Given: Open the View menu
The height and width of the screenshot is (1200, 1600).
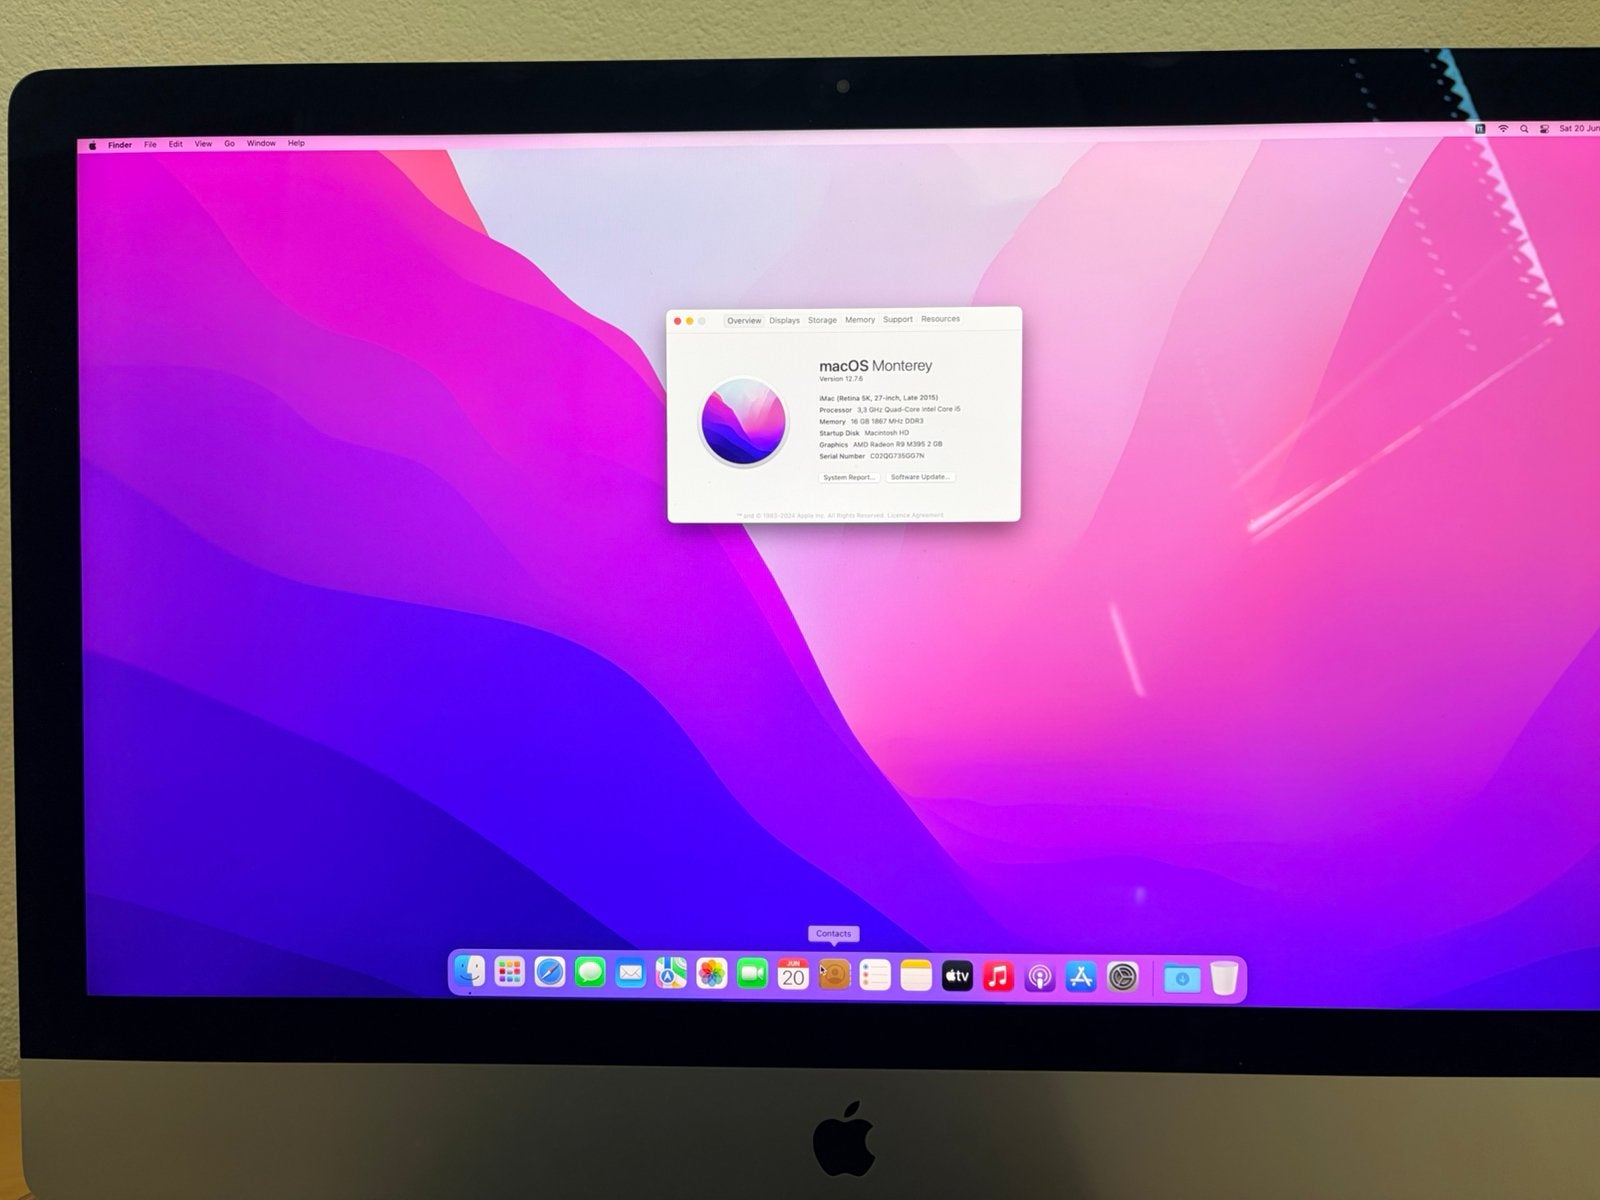Looking at the screenshot, I should (x=203, y=144).
